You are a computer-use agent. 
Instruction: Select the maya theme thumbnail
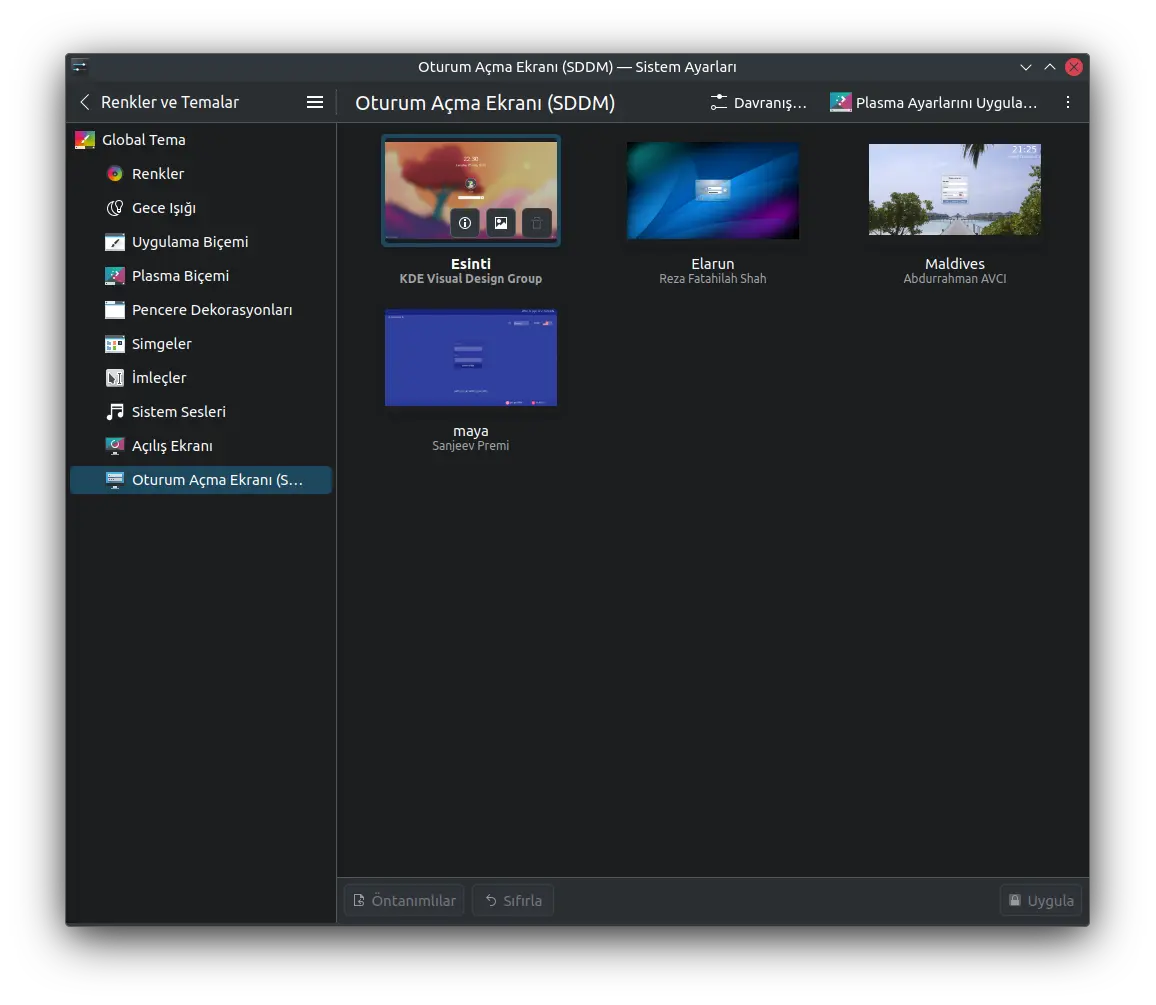(x=471, y=358)
